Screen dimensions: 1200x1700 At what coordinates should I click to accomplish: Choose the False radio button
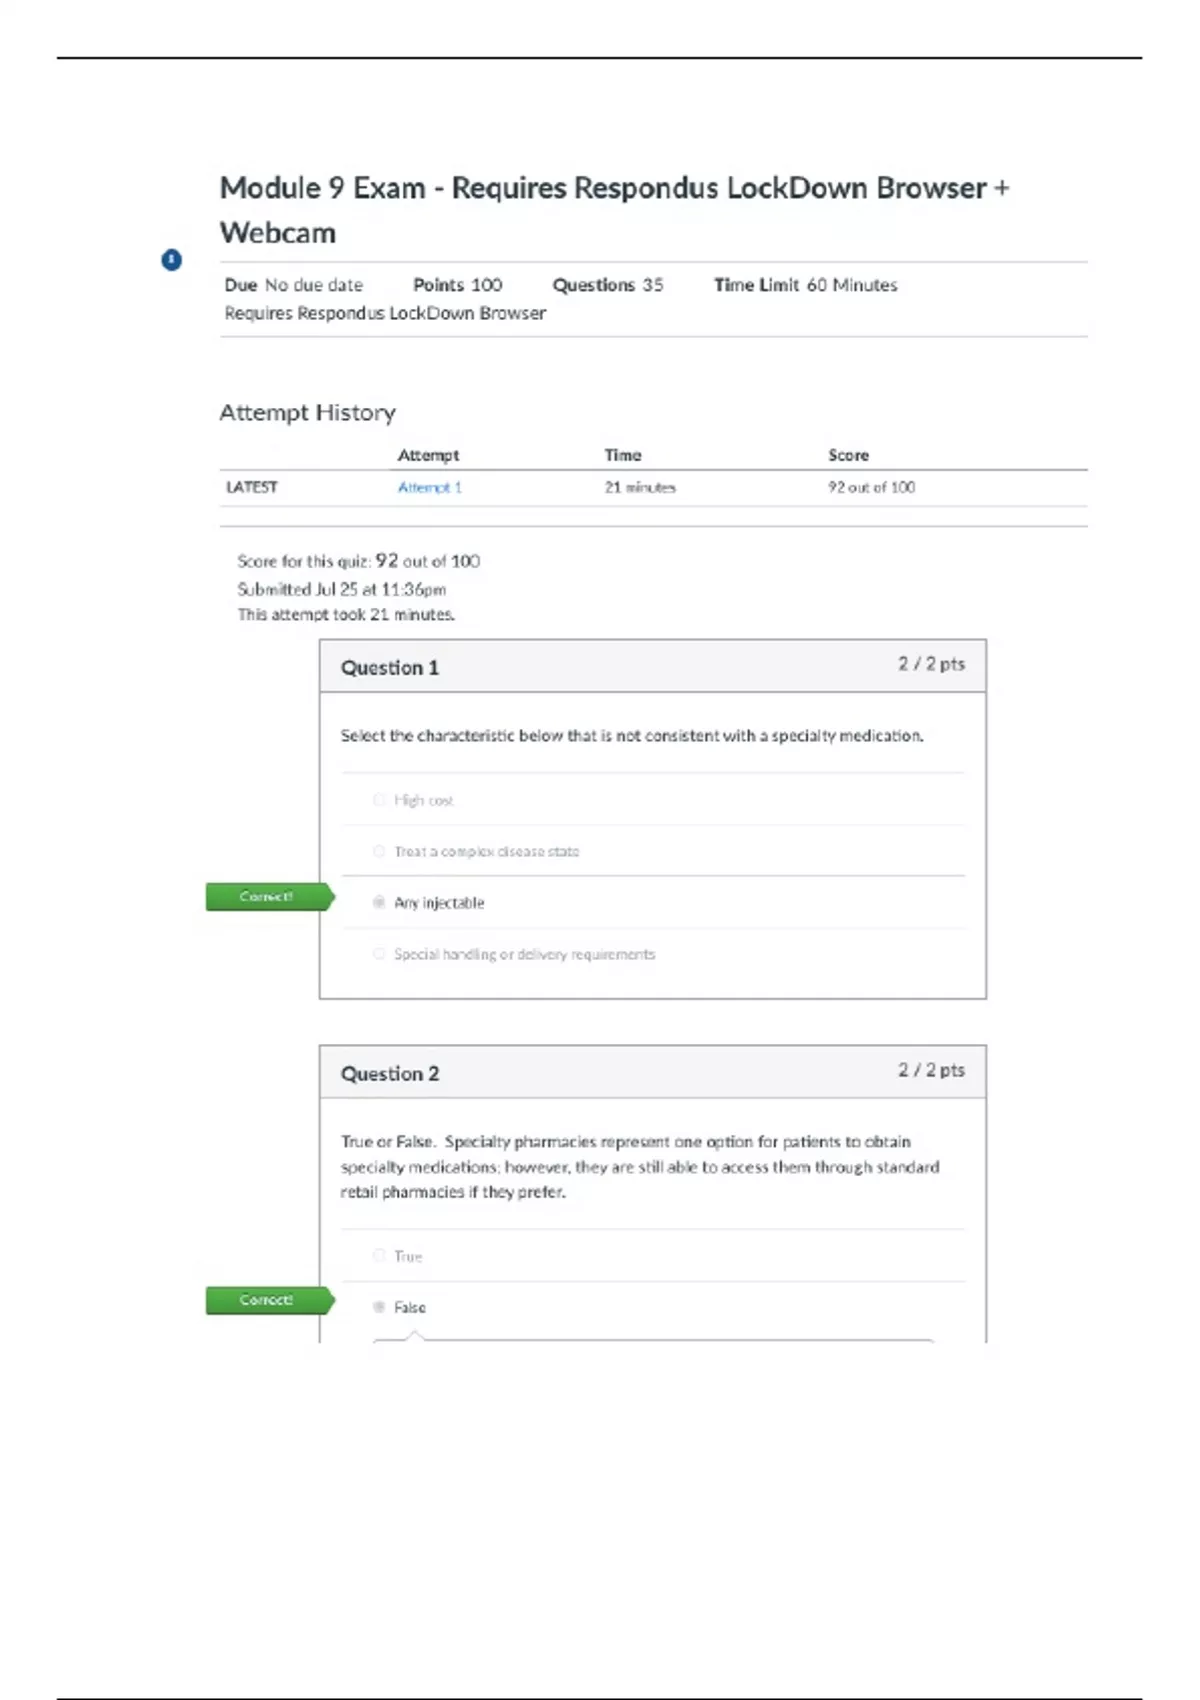point(379,1307)
